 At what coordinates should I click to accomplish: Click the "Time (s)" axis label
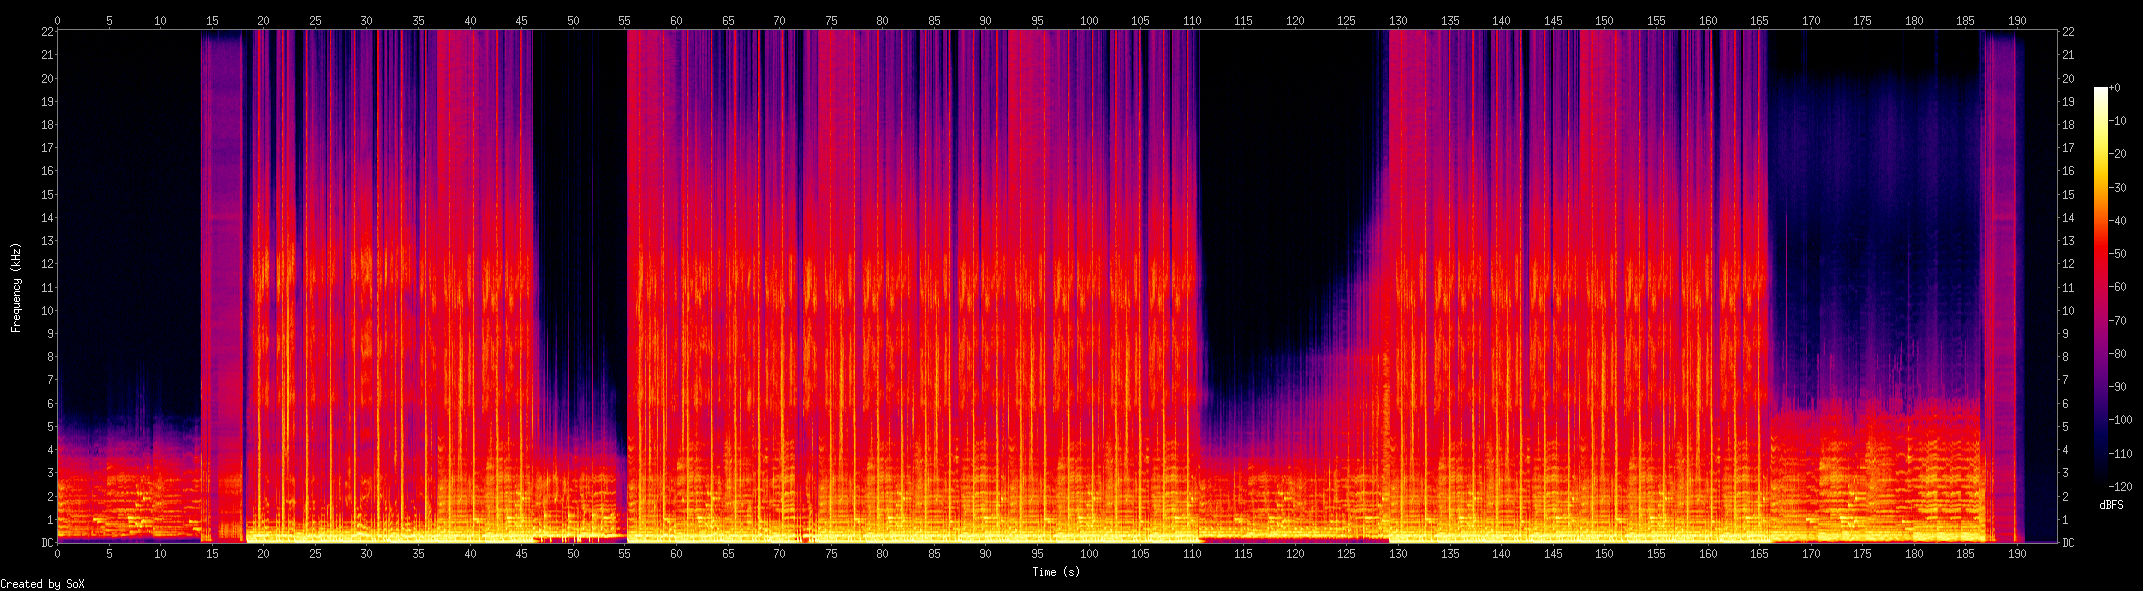(x=1056, y=572)
